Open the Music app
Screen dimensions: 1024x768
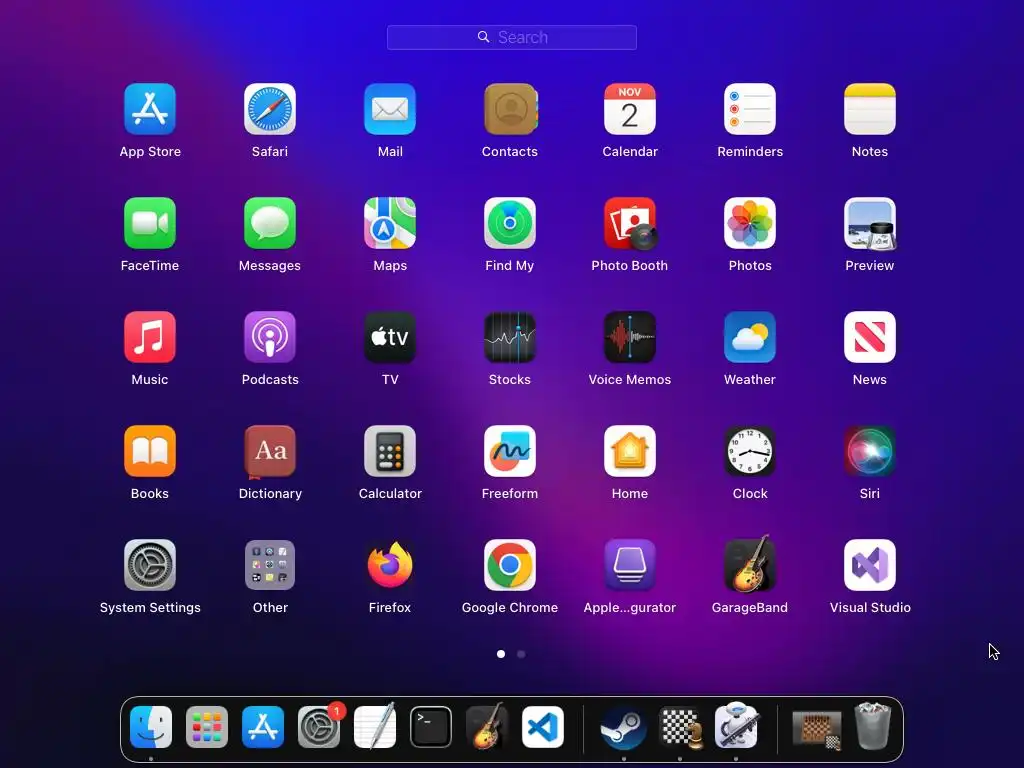pos(150,337)
